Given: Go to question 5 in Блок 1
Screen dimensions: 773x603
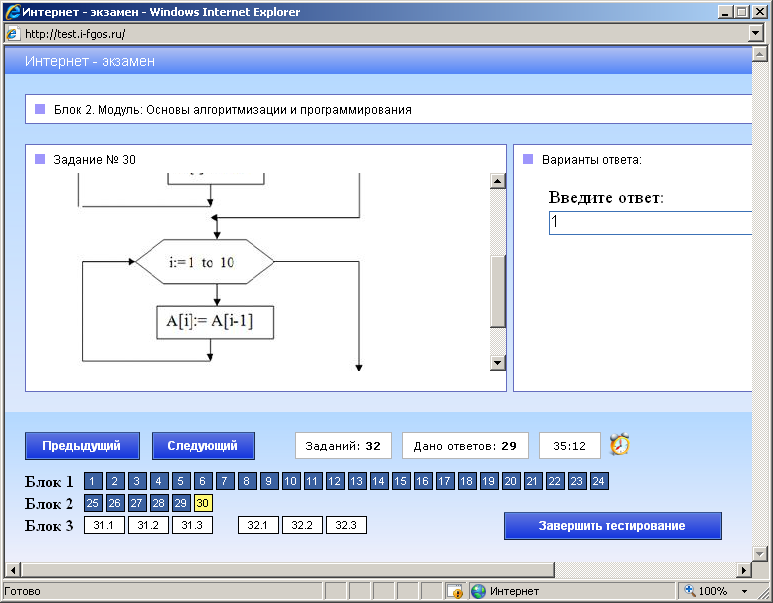Looking at the screenshot, I should (180, 481).
